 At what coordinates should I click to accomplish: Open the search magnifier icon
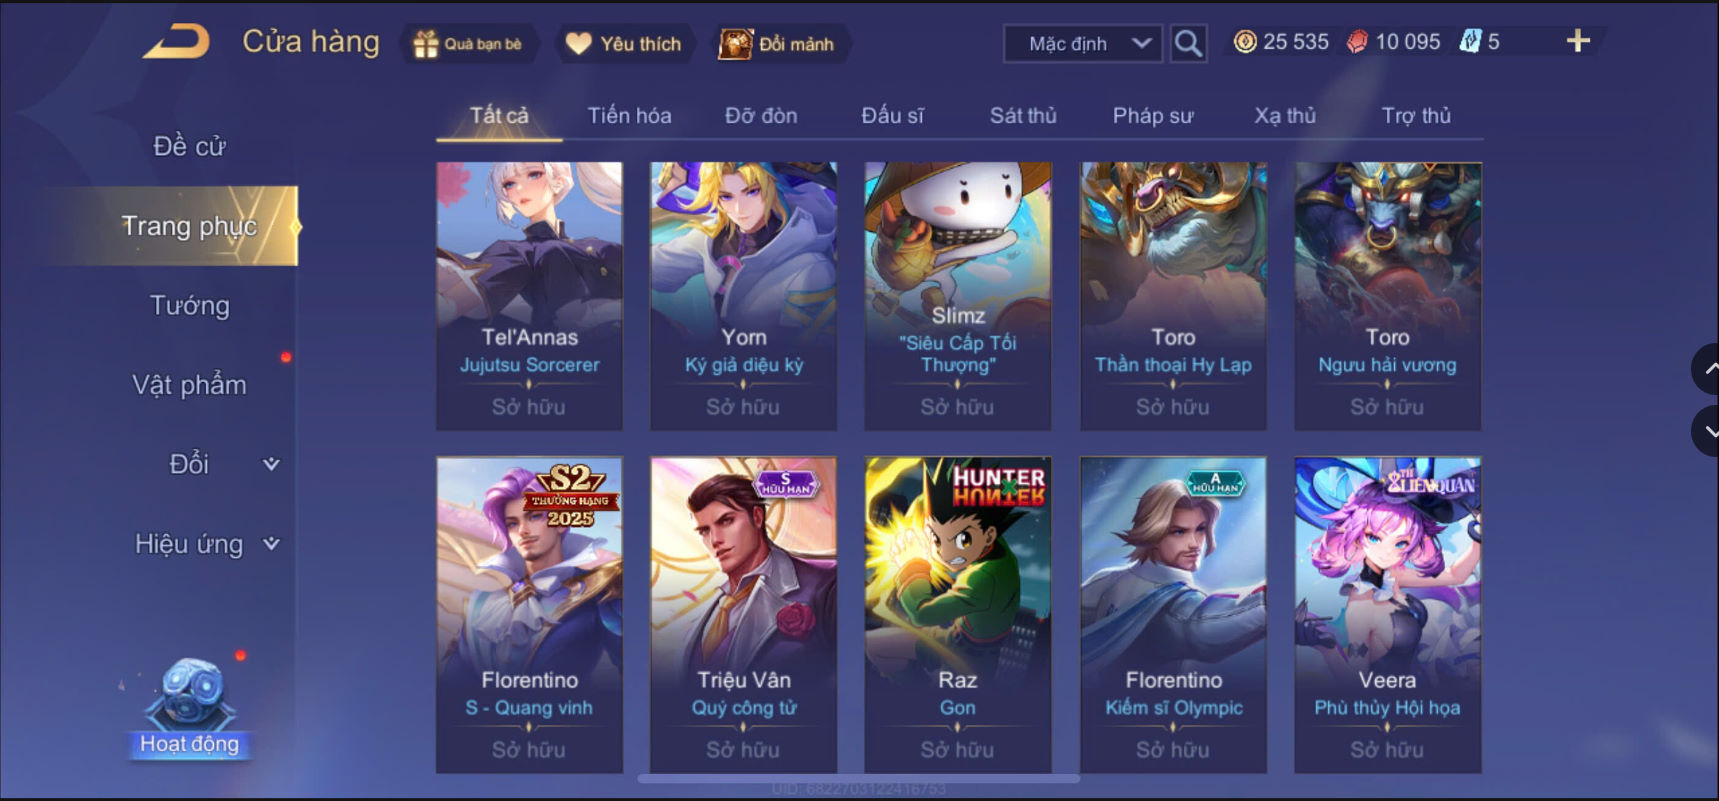[1188, 43]
